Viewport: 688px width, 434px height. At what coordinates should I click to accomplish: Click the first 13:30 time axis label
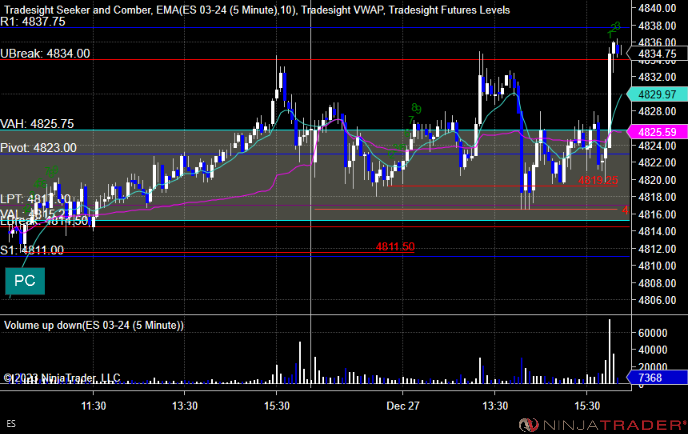point(185,406)
